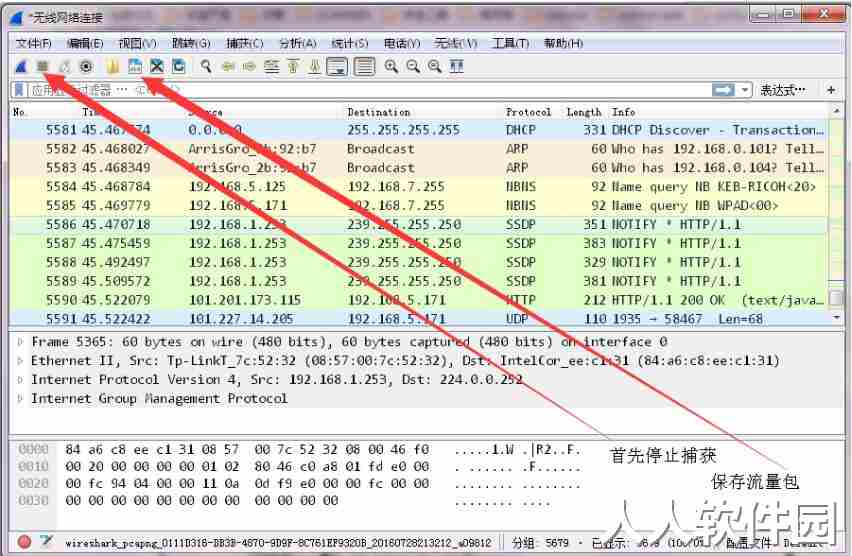Viewport: 852px width, 556px height.
Task: Go to a specific packet icon
Action: tap(271, 67)
